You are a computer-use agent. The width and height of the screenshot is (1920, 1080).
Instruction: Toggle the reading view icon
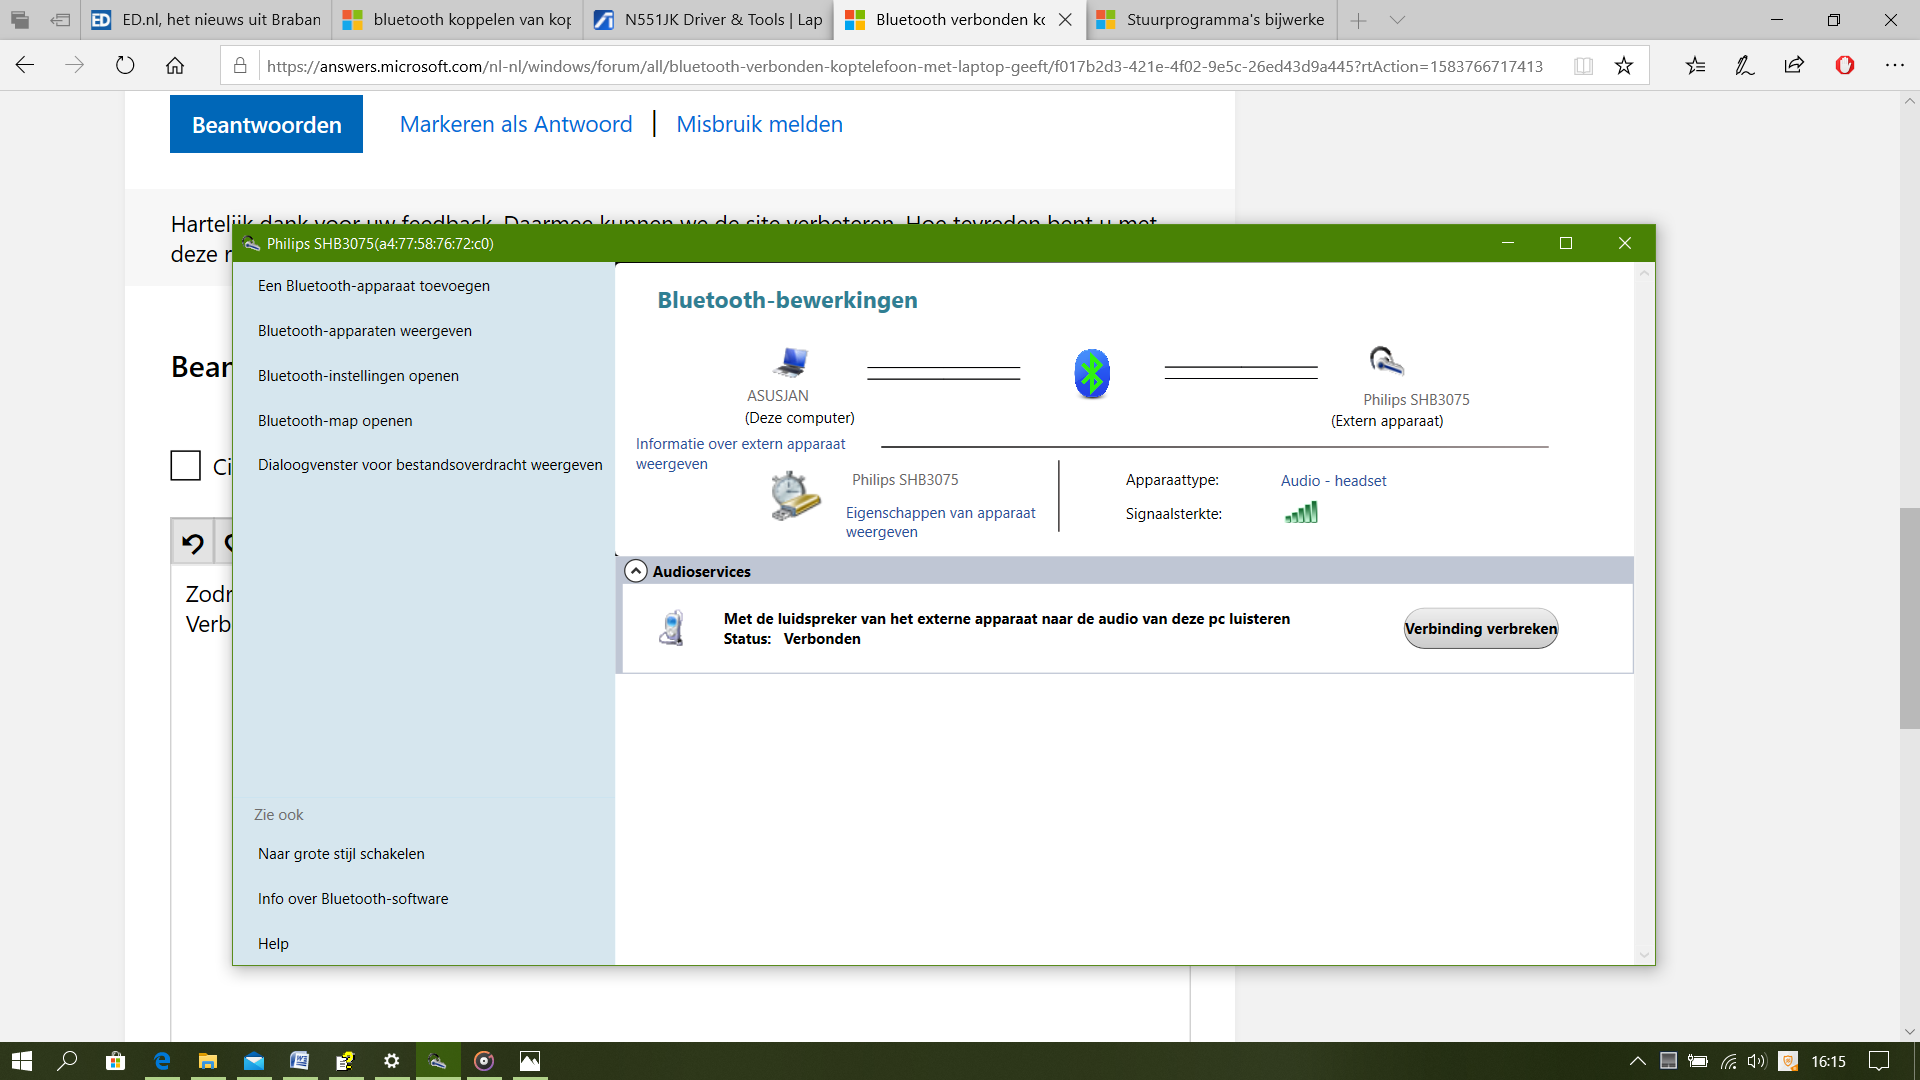pos(1583,66)
